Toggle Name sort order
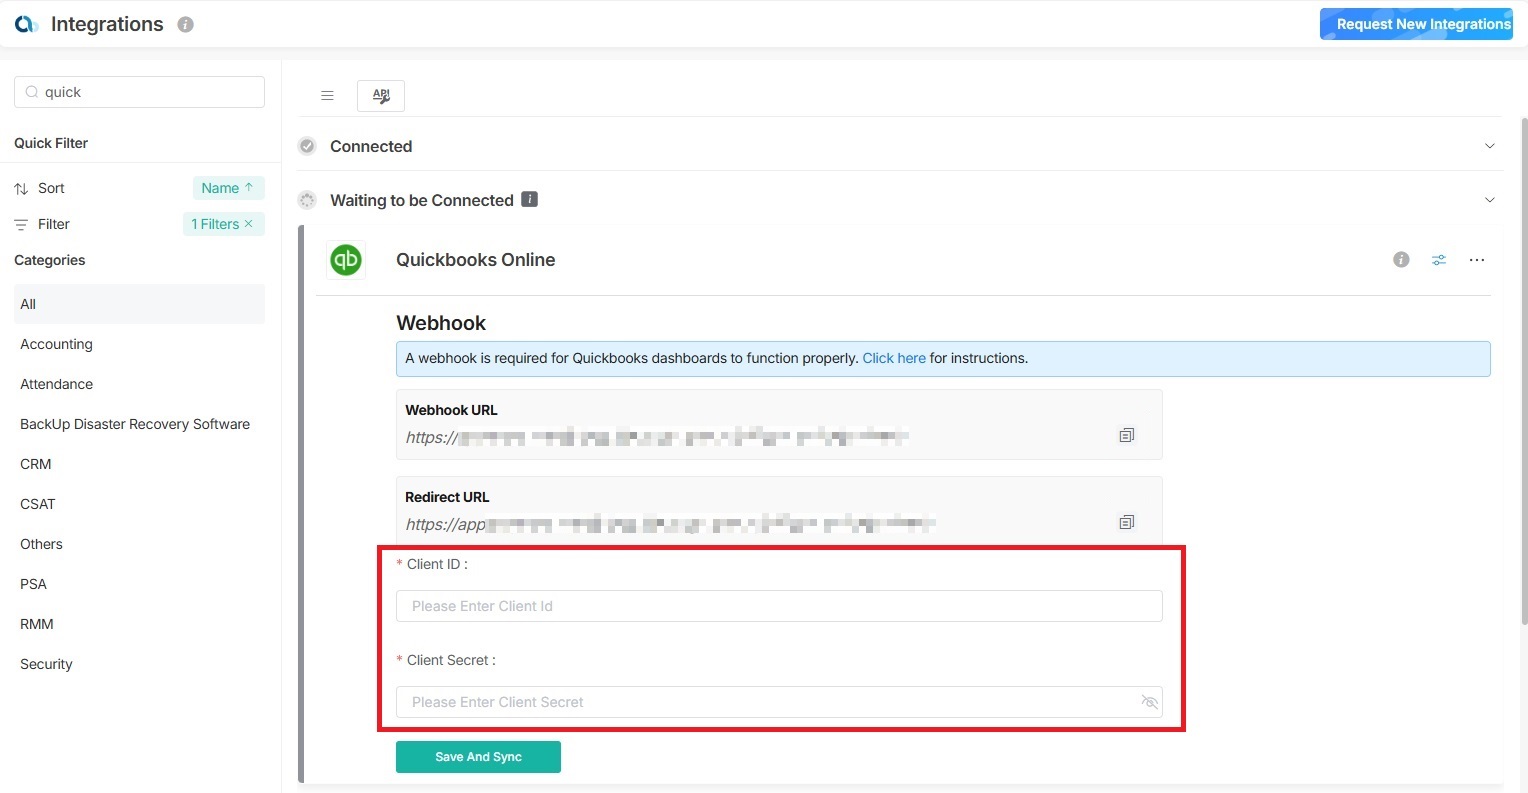1528x793 pixels. (x=228, y=188)
